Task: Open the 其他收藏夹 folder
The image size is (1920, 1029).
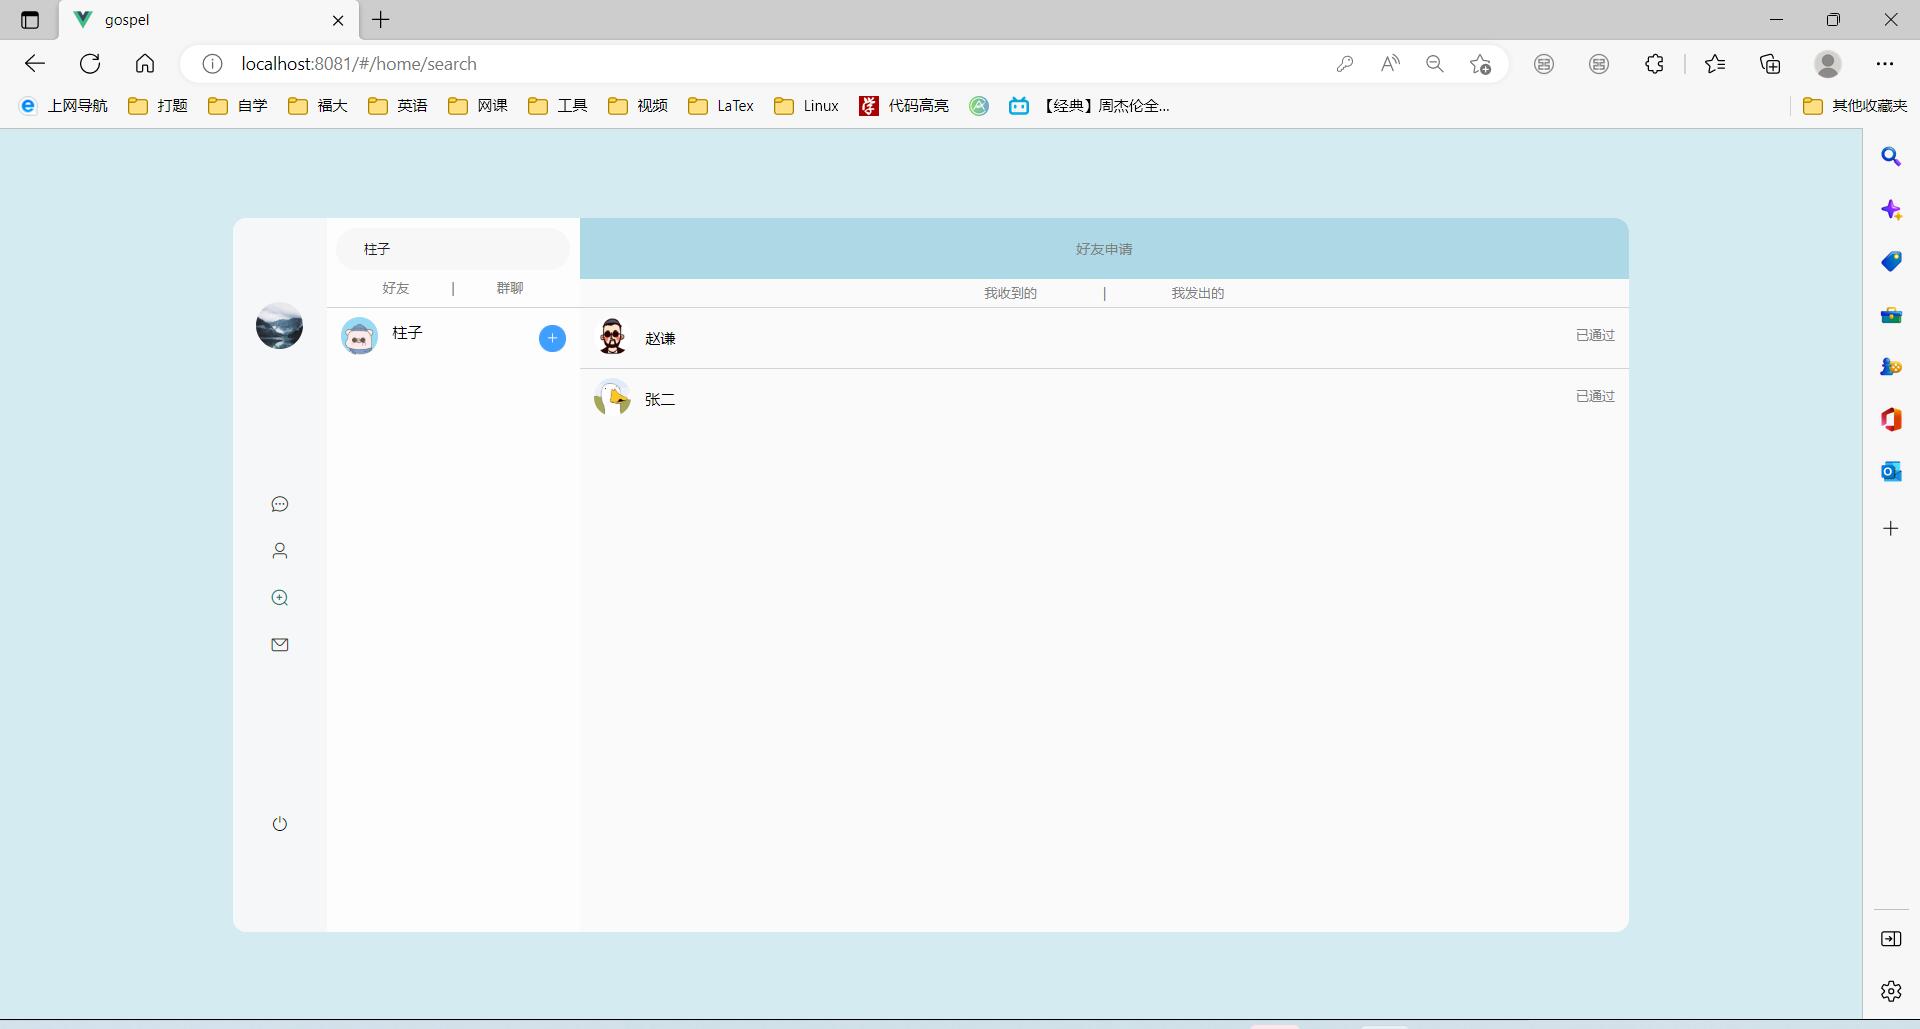Action: click(1855, 106)
